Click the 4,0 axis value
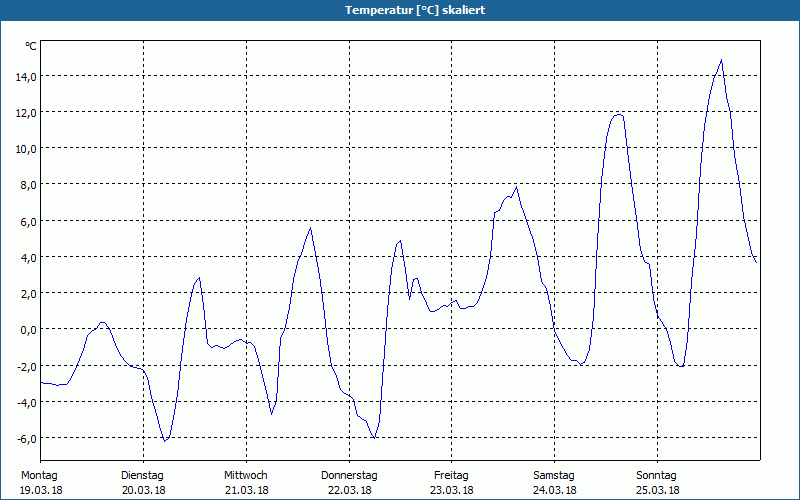 [28, 258]
